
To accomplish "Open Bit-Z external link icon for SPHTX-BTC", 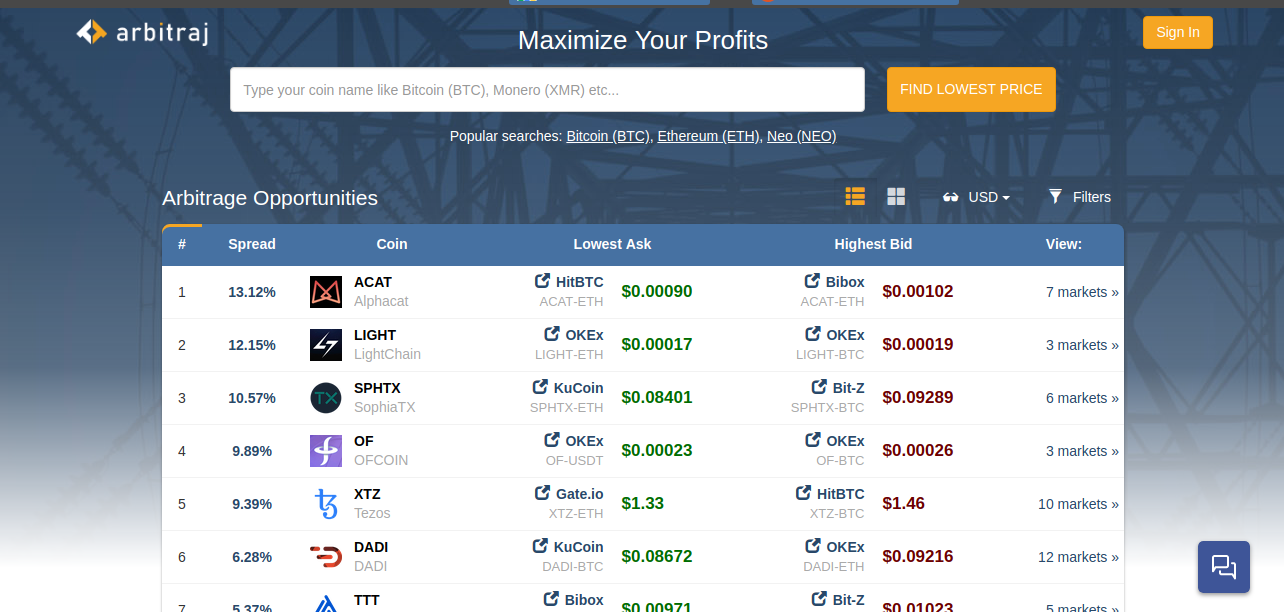I will 820,387.
